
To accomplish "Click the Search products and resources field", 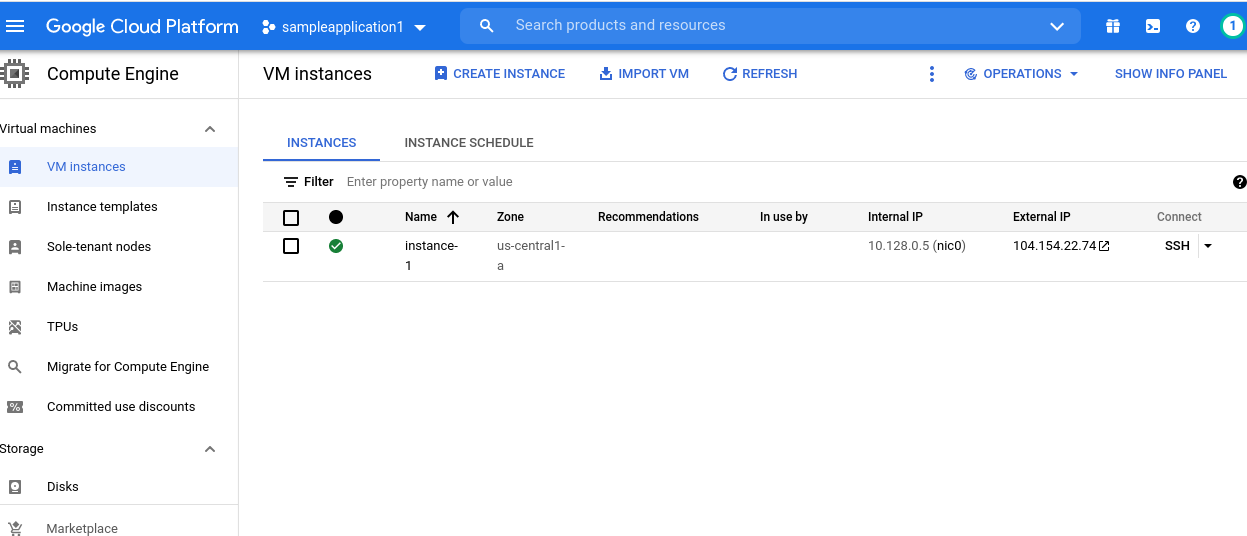I will (770, 26).
